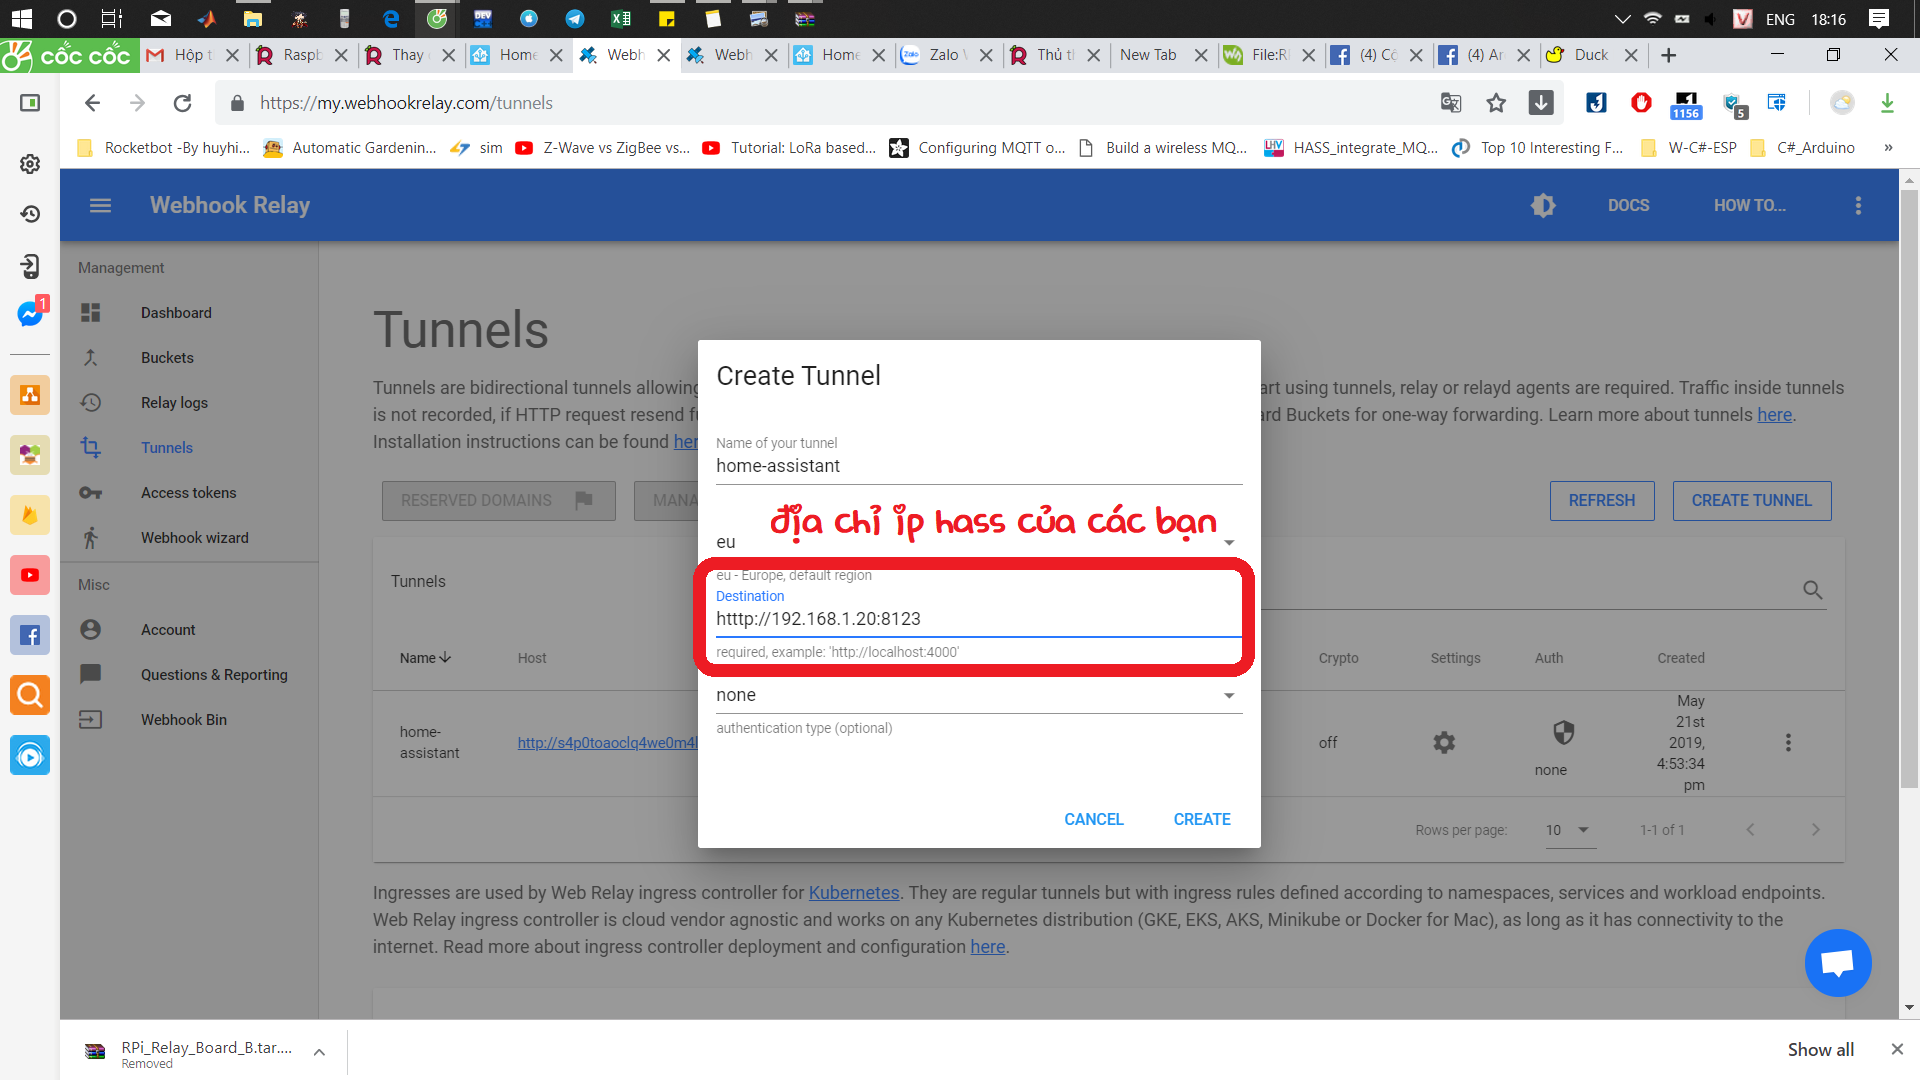
Task: Open Facebook in the browser sidebar
Action: coord(30,635)
